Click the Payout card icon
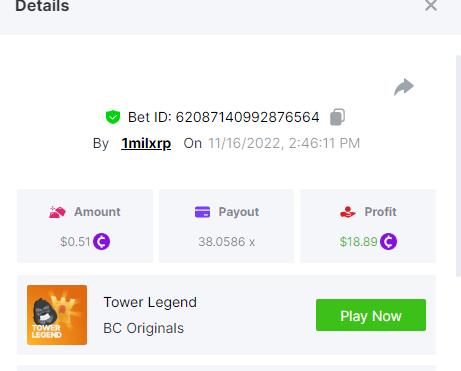461x371 pixels. click(x=202, y=212)
